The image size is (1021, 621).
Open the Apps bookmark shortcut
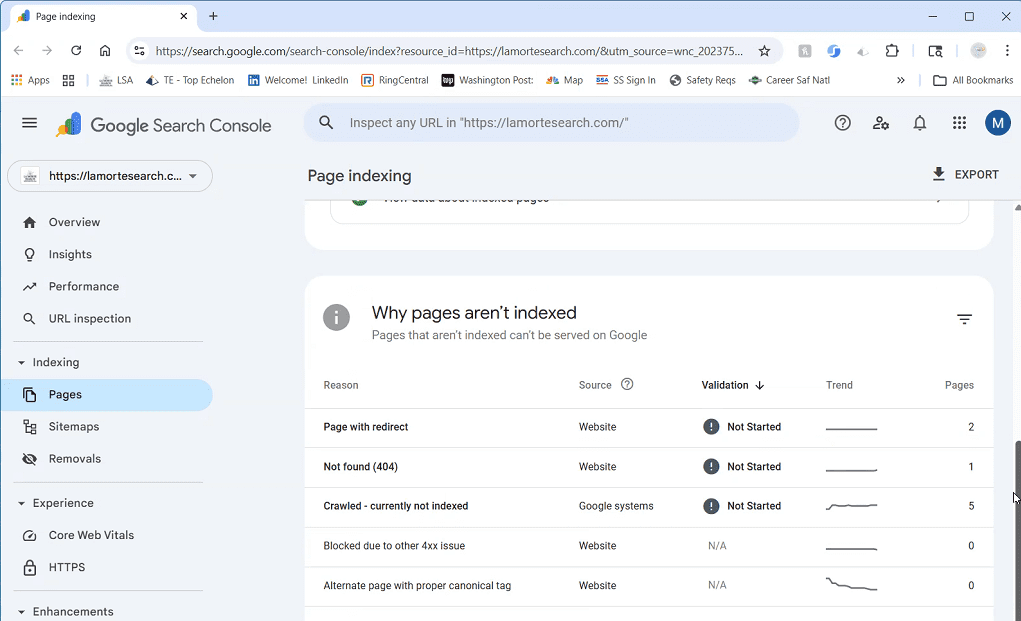coord(31,80)
